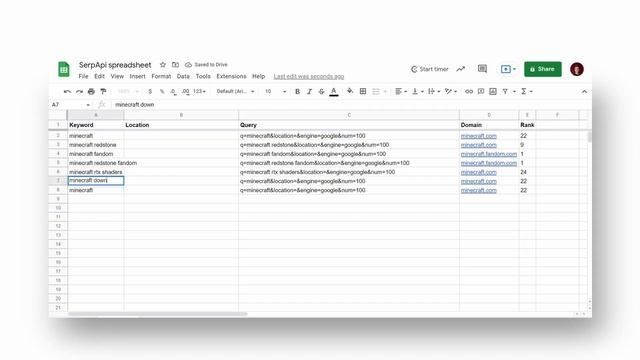The image size is (640, 360).
Task: Open the Data menu
Action: pos(183,76)
